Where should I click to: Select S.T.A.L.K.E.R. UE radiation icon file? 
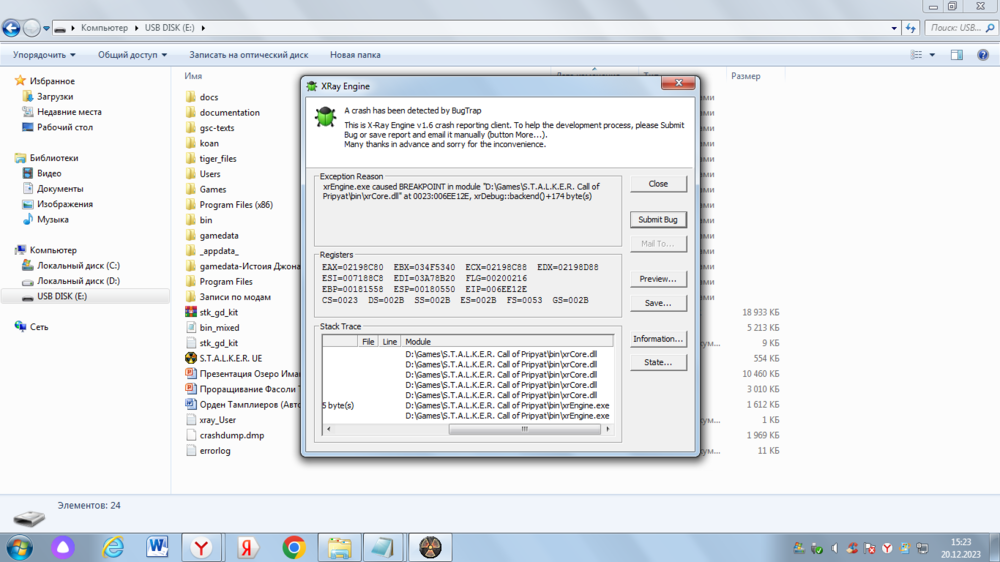click(191, 358)
